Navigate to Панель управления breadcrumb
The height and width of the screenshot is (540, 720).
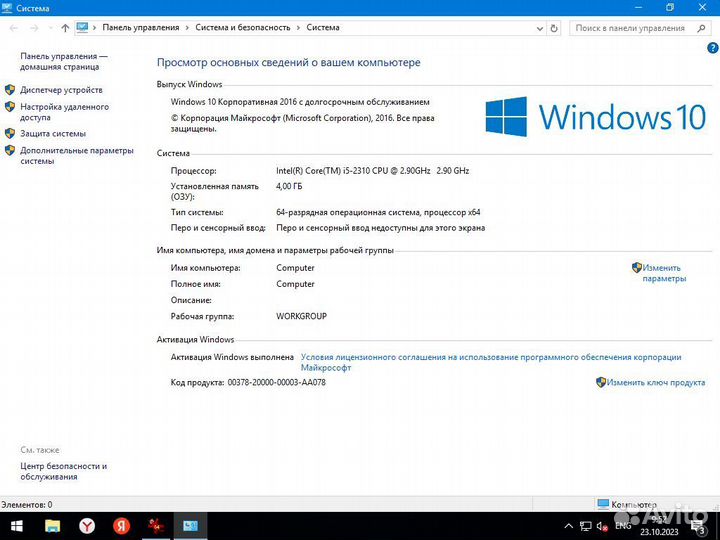point(141,28)
